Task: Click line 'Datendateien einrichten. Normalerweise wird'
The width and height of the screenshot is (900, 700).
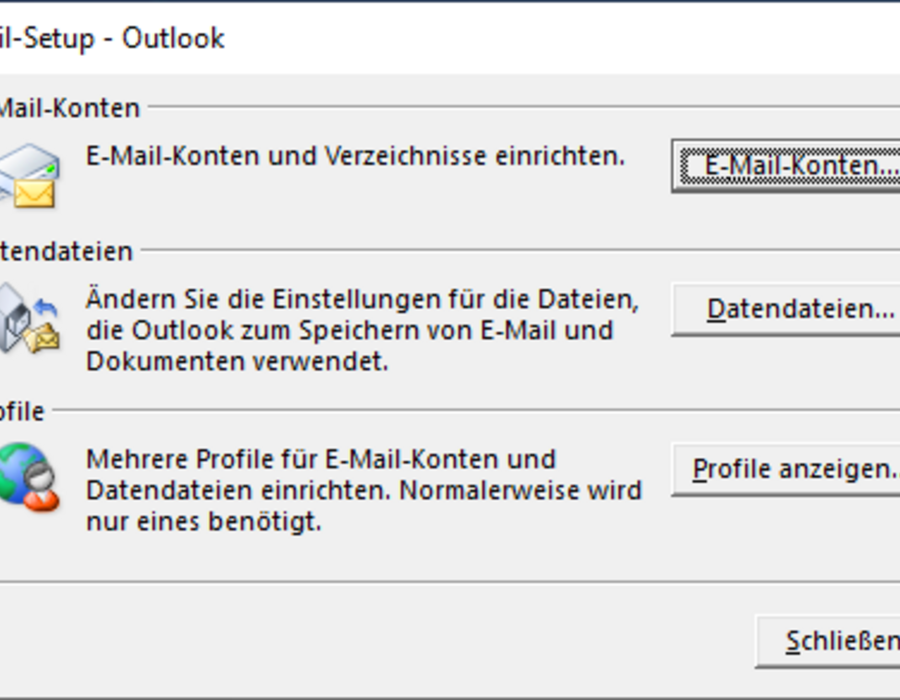Action: point(363,491)
